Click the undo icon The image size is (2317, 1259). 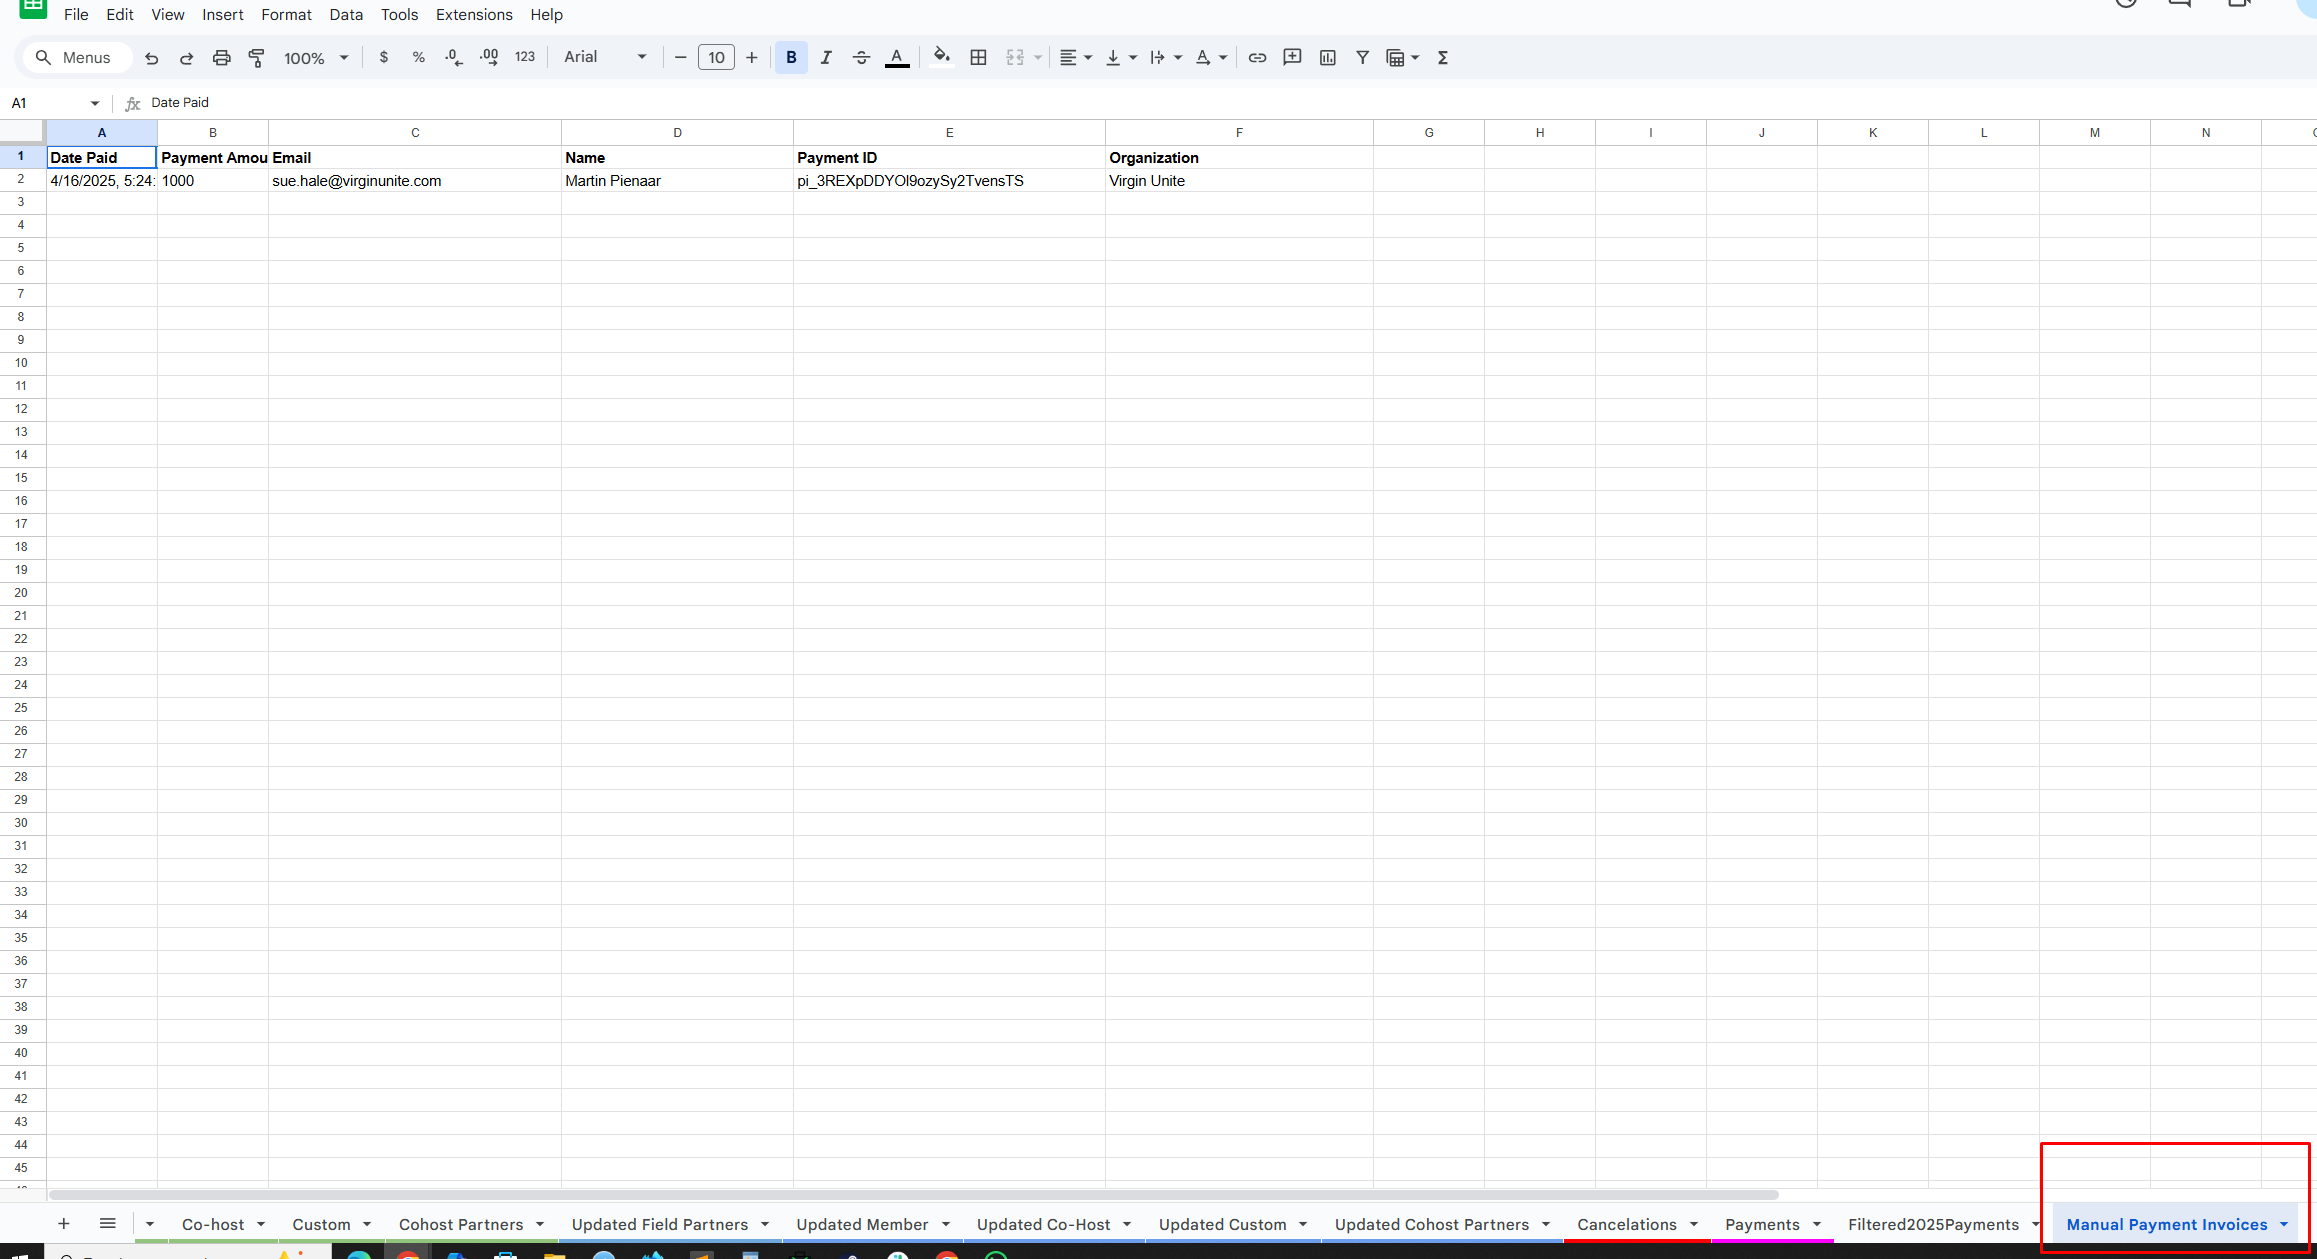(x=151, y=58)
